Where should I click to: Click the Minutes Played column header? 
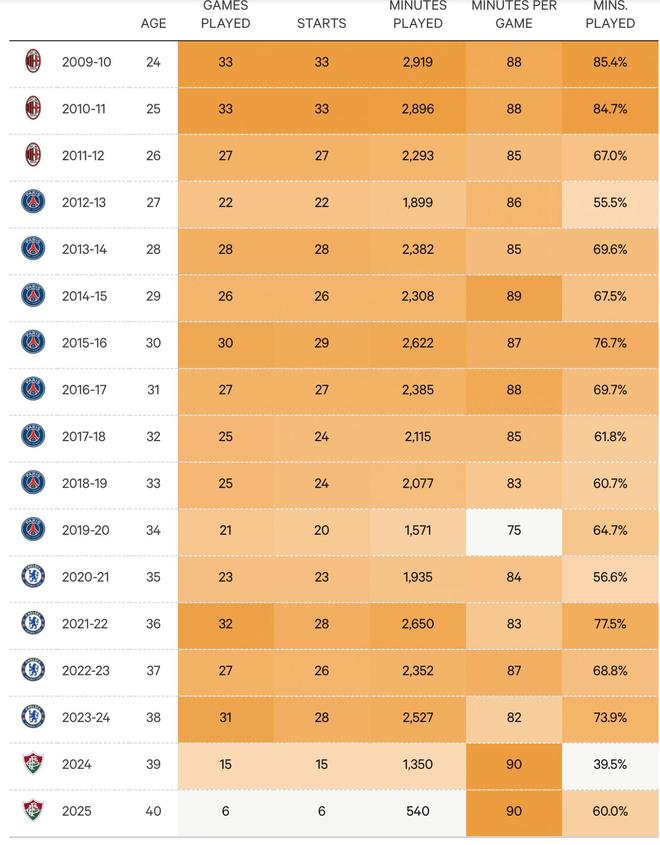tap(417, 15)
